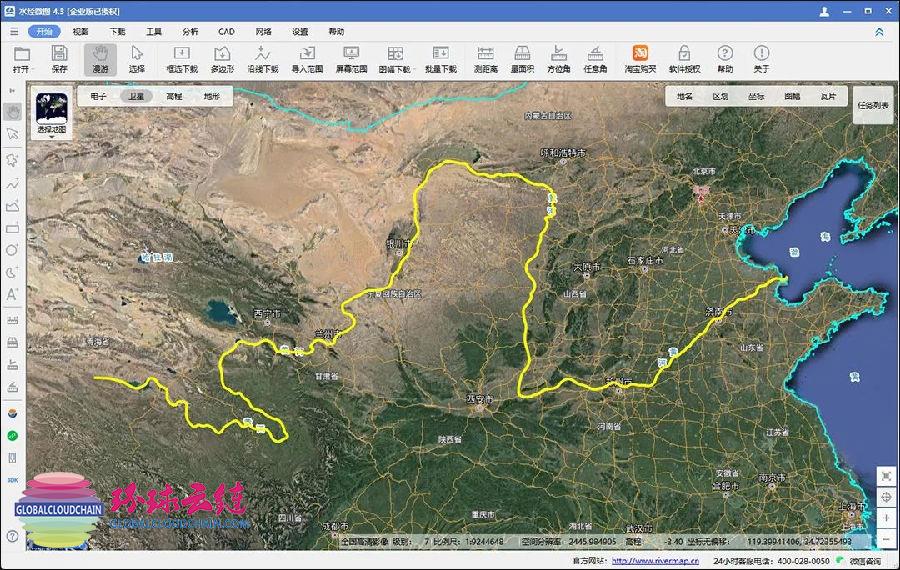Zoom in with the map plus button

pyautogui.click(x=886, y=518)
